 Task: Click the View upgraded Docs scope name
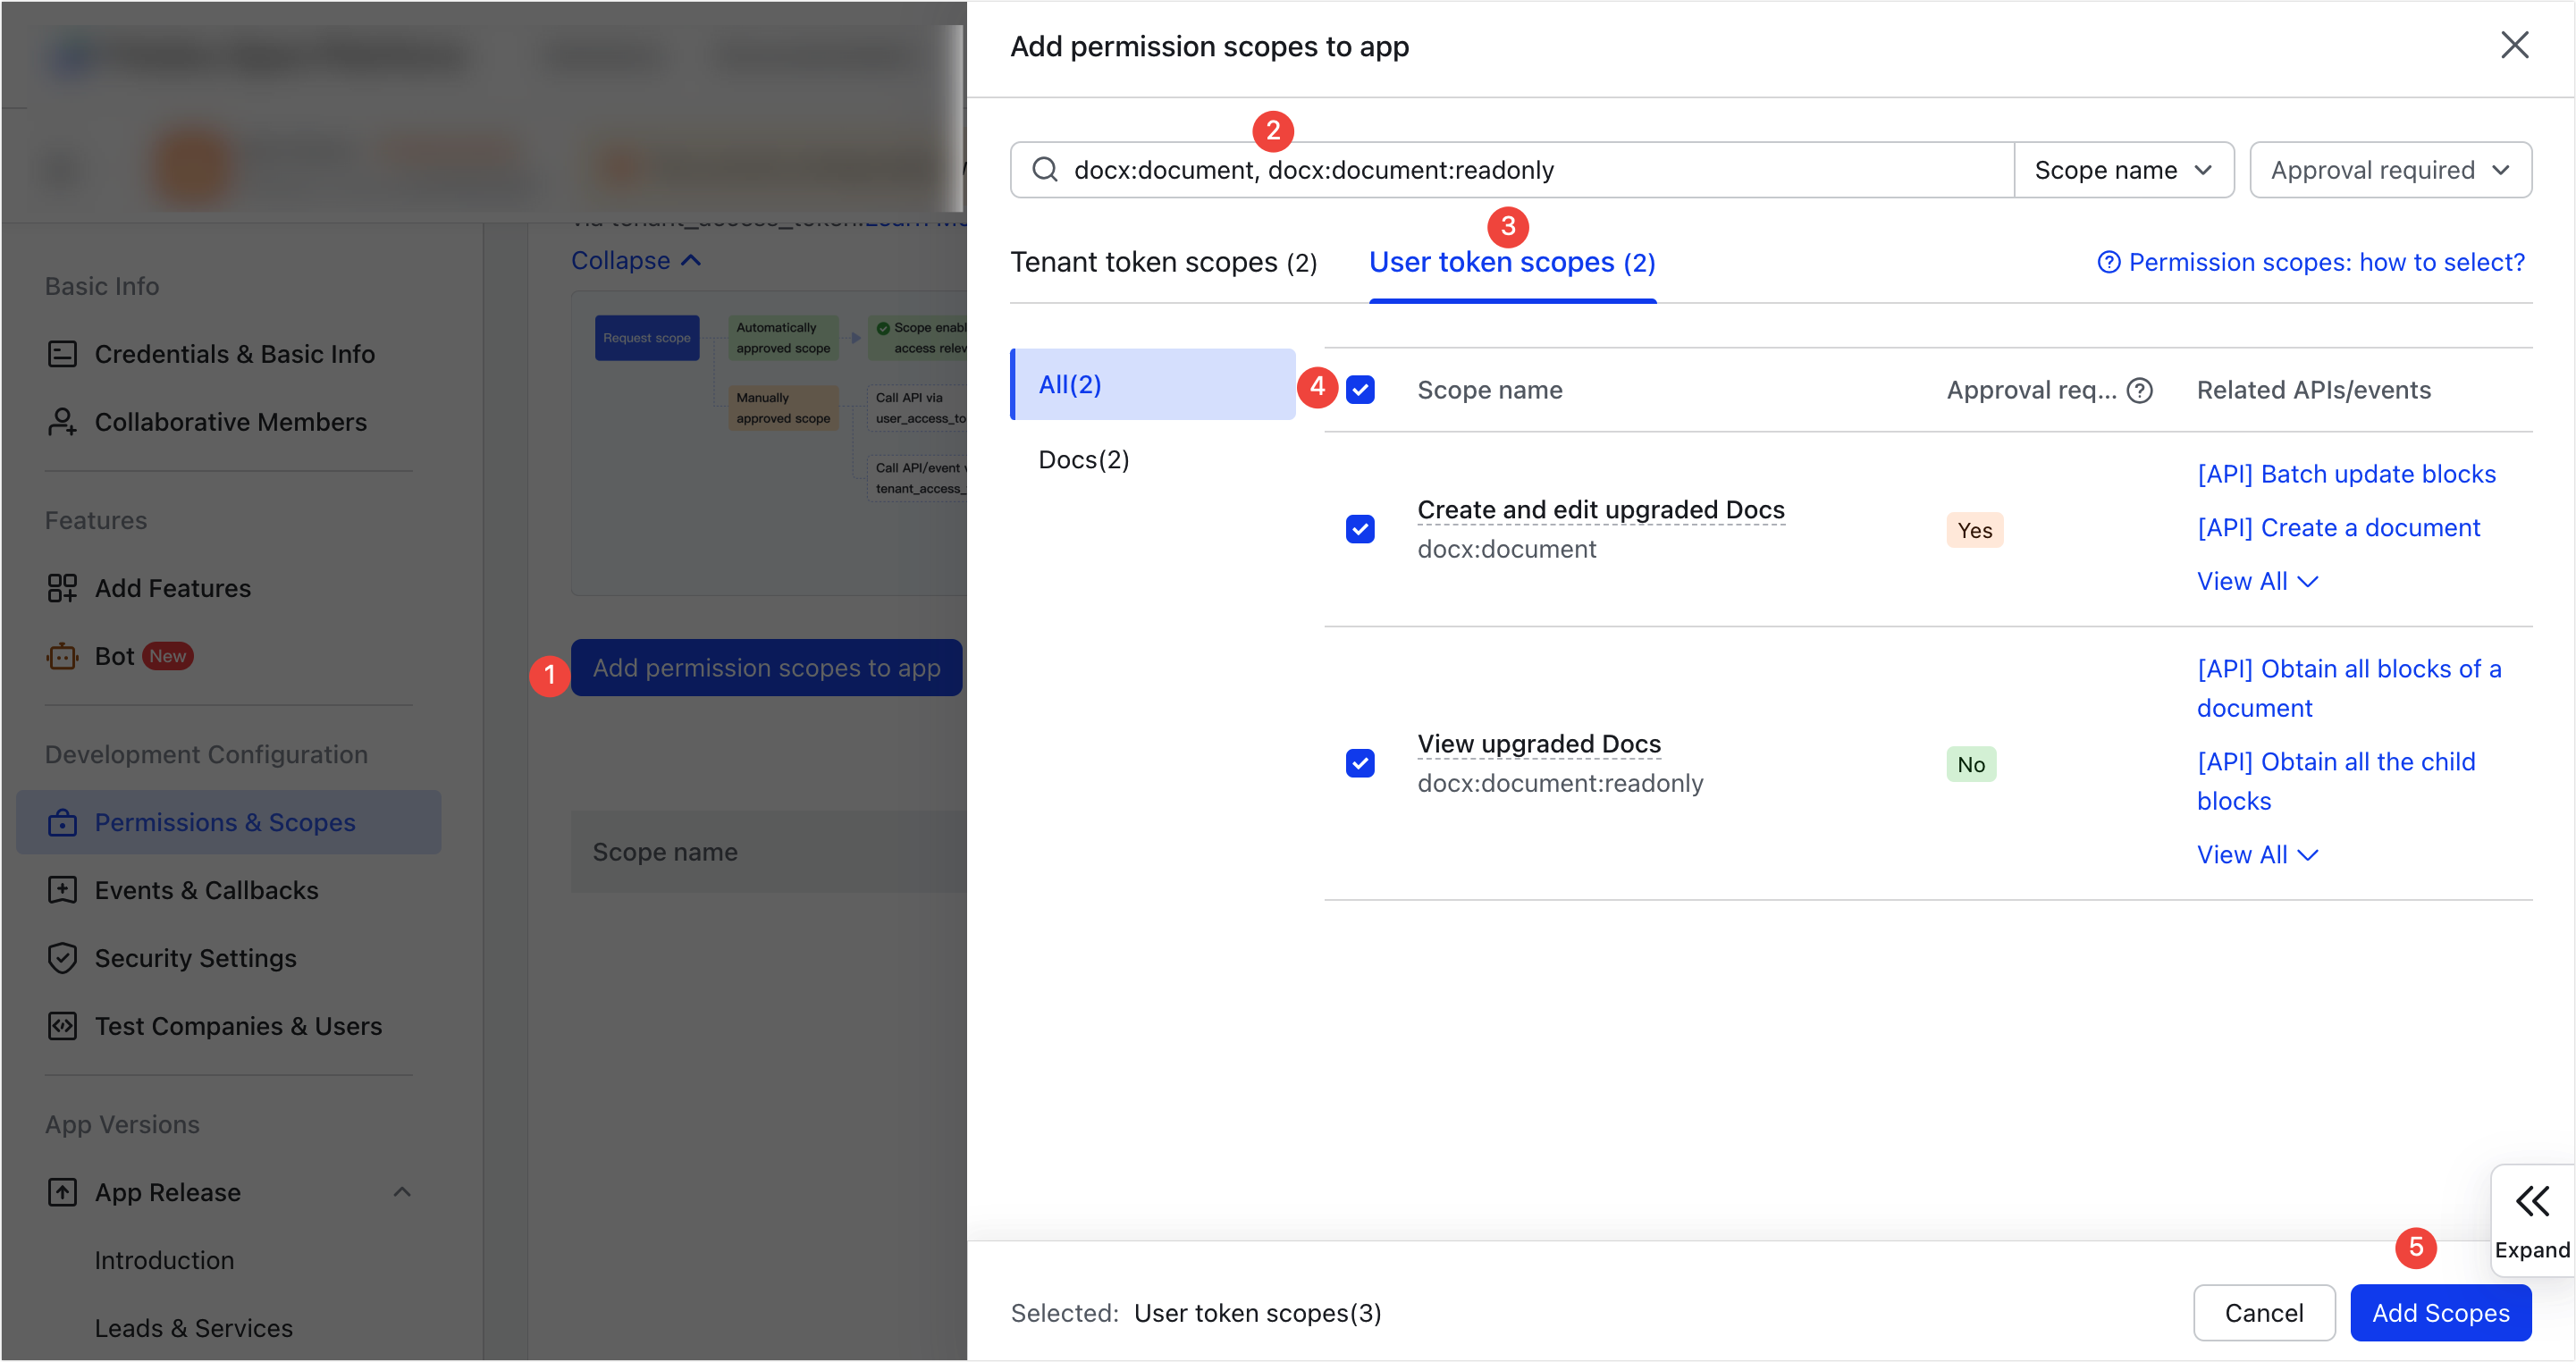(x=1539, y=745)
